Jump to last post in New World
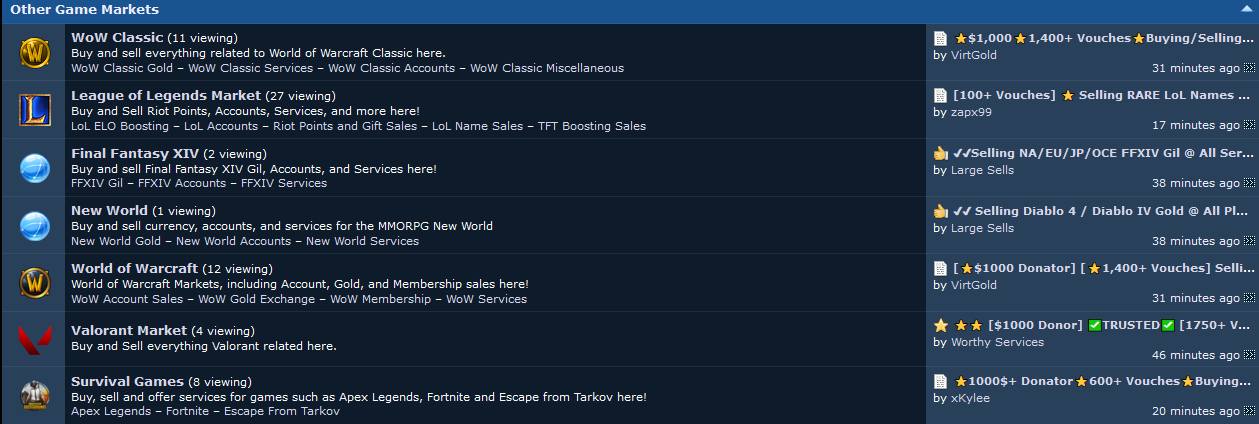This screenshot has height=424, width=1259. [1249, 242]
